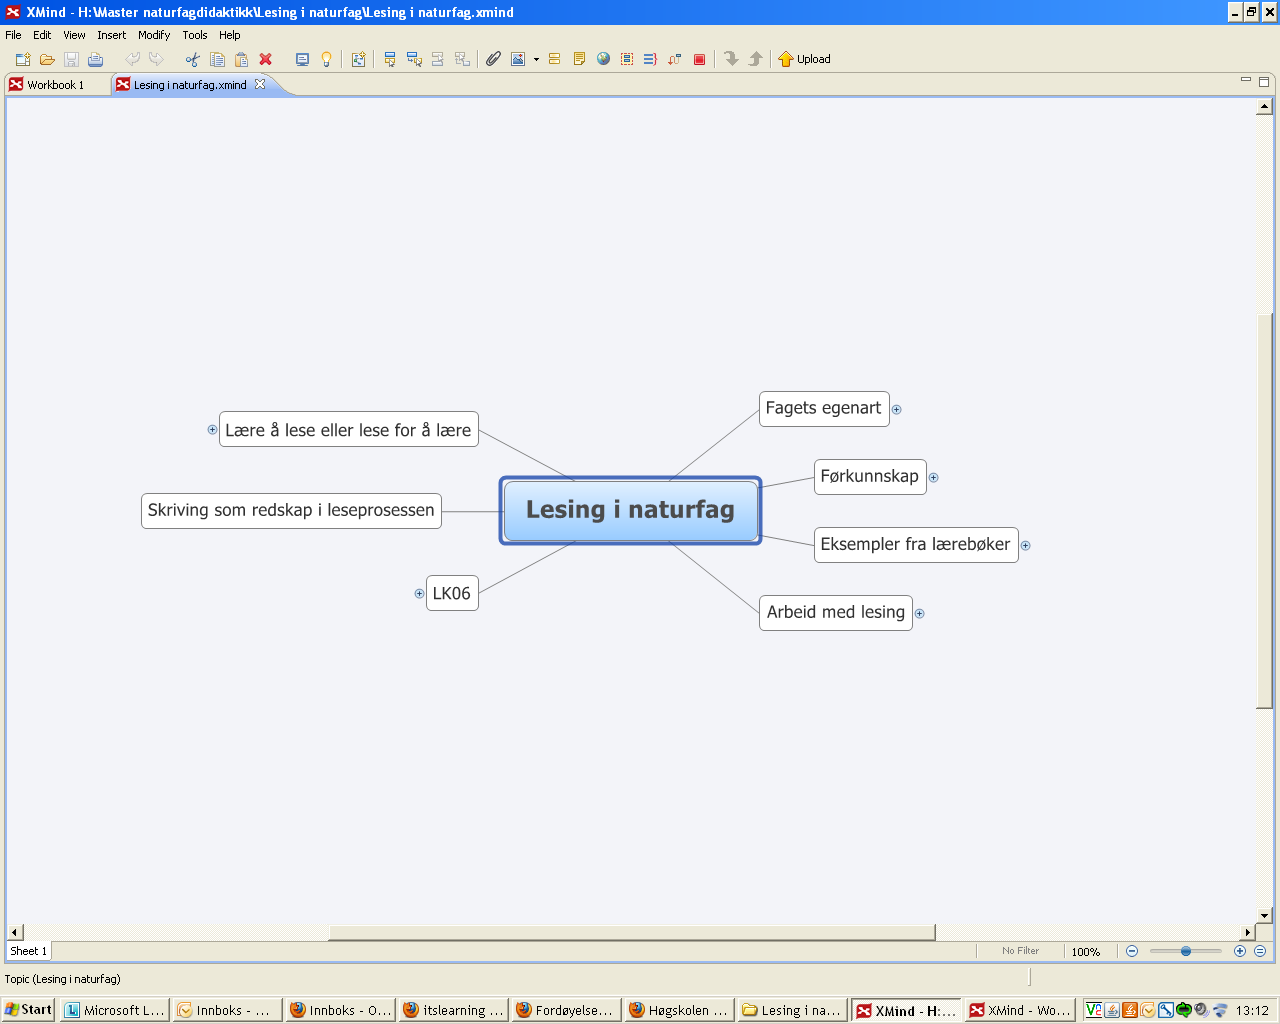This screenshot has height=1024, width=1280.
Task: Paste from clipboard toolbar icon
Action: [241, 59]
